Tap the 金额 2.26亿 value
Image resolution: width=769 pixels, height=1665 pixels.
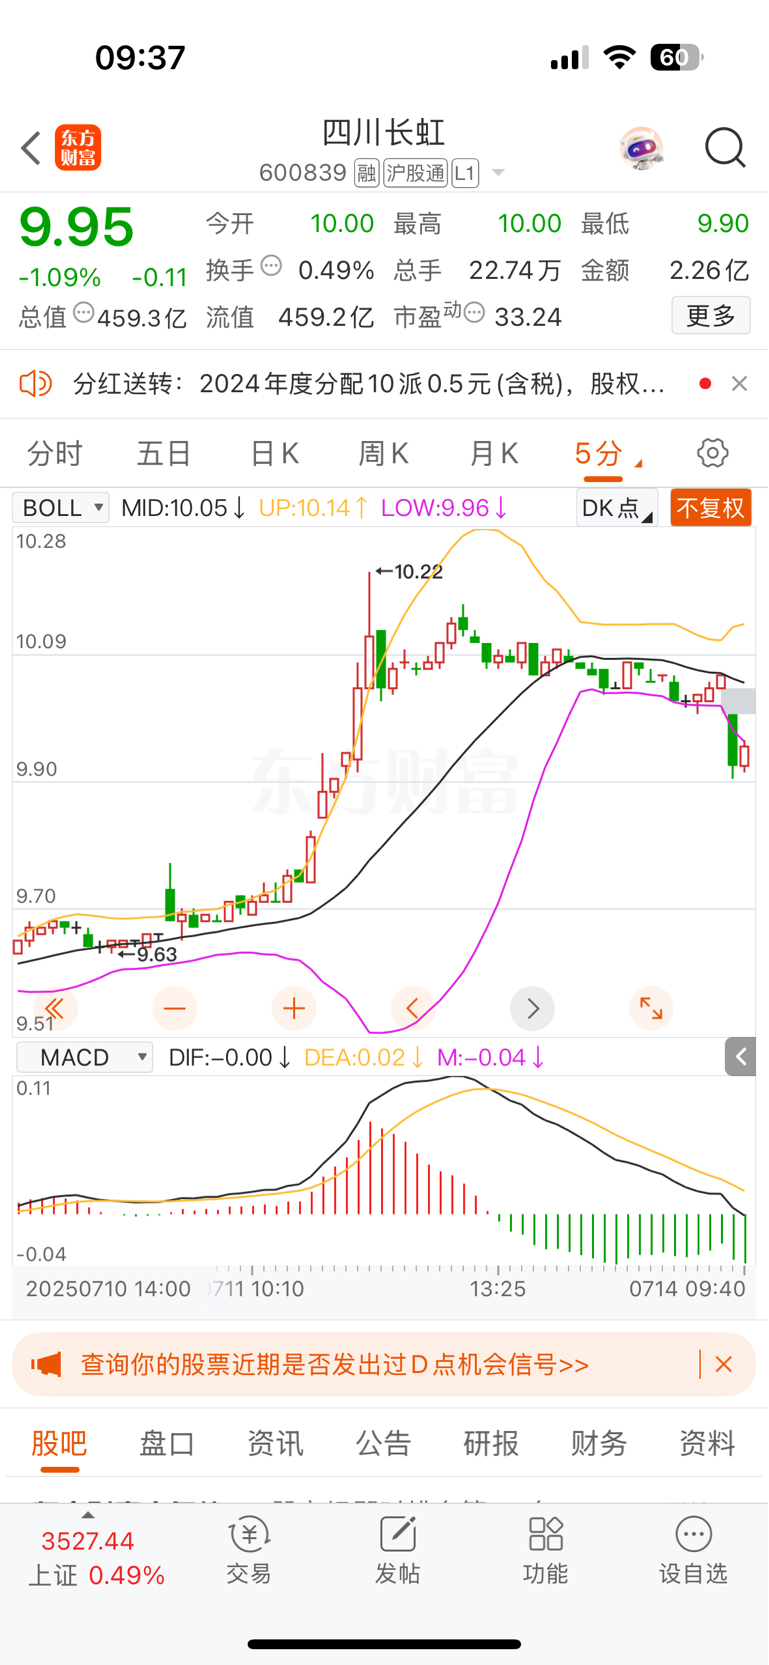tap(709, 270)
